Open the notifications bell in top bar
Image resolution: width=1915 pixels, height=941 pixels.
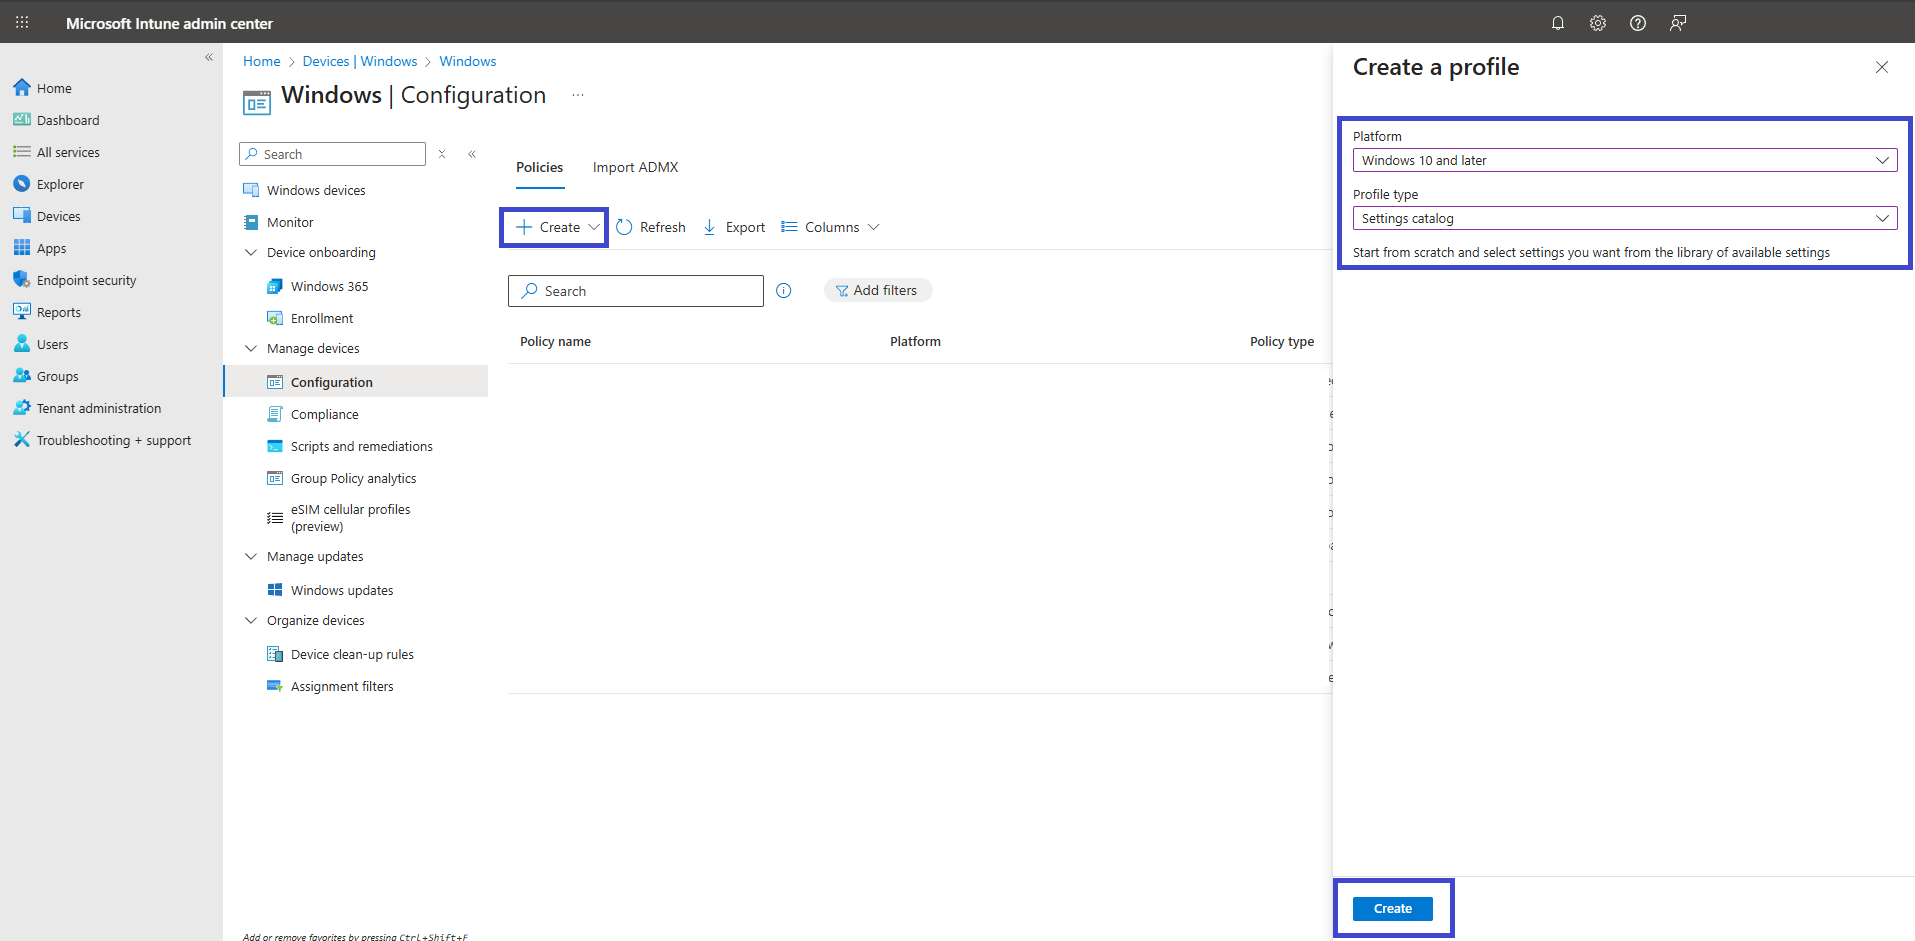[1557, 22]
